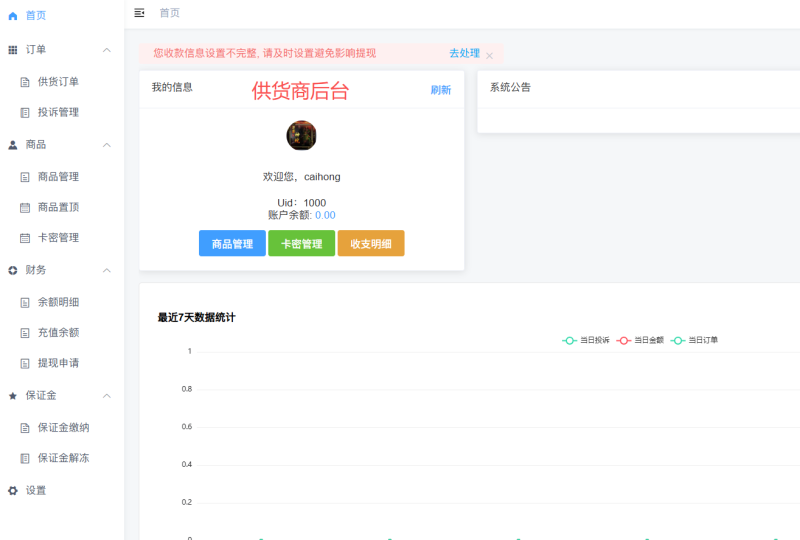
Task: Click the circle icon beside 财务
Action: [13, 270]
